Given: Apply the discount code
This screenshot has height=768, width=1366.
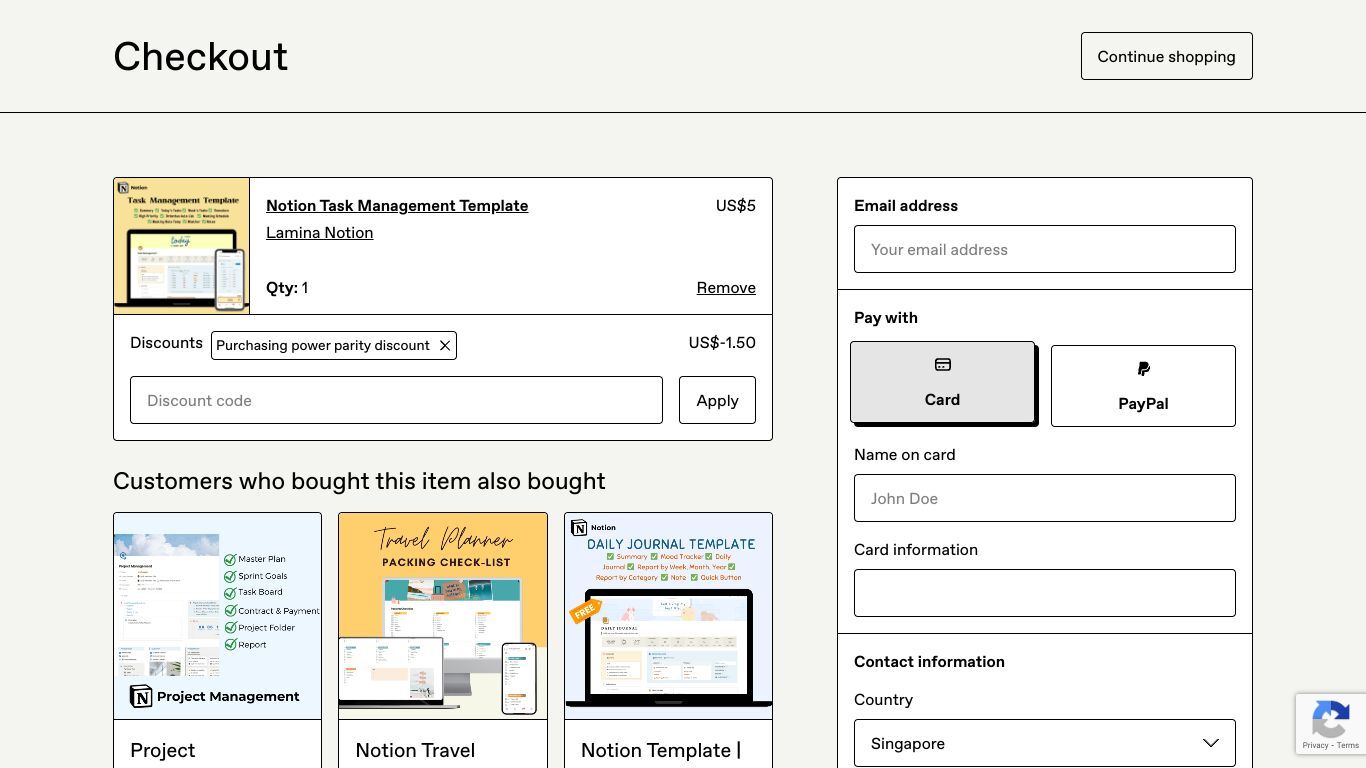Looking at the screenshot, I should pyautogui.click(x=717, y=400).
